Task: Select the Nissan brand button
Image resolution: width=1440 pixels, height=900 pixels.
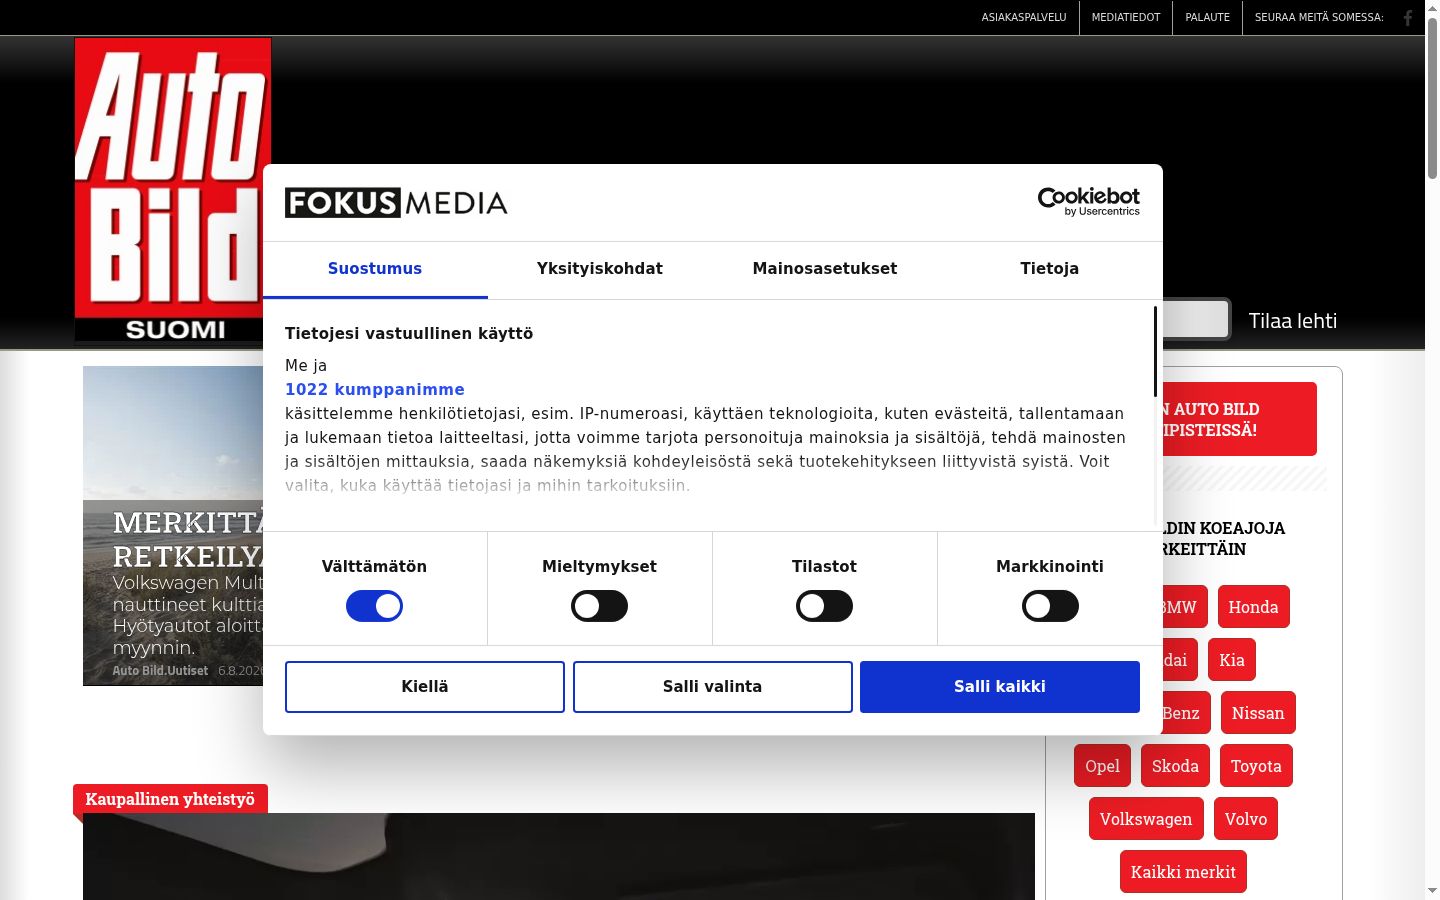Action: click(1258, 713)
